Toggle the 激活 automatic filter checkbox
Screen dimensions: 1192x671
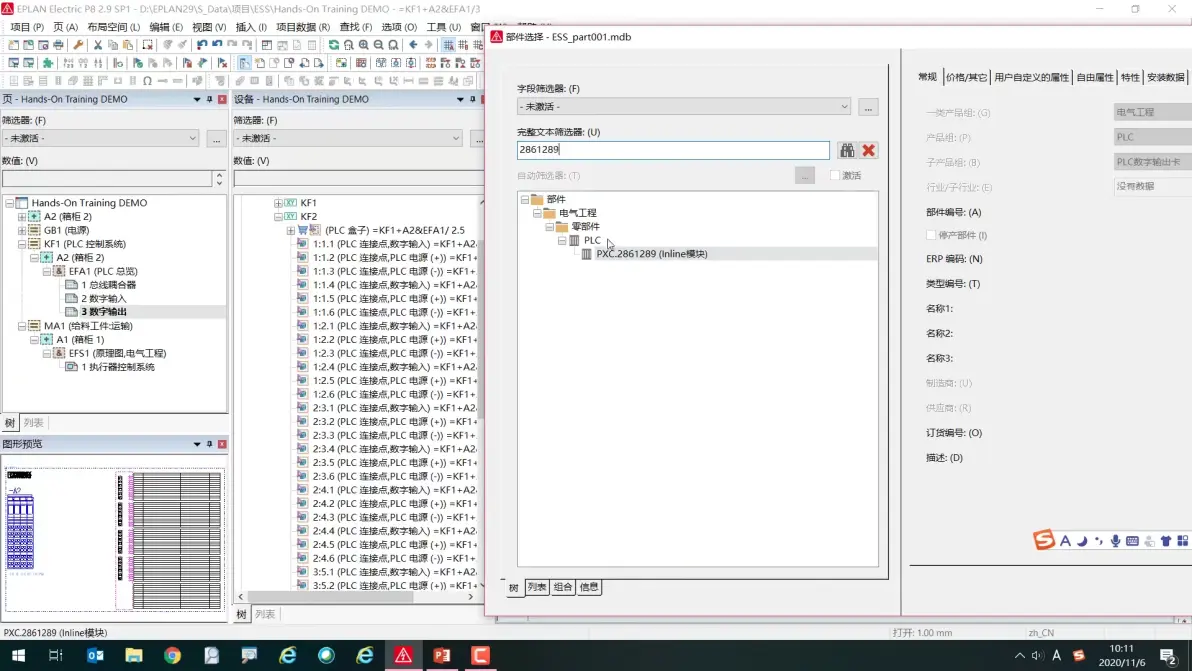pos(835,176)
